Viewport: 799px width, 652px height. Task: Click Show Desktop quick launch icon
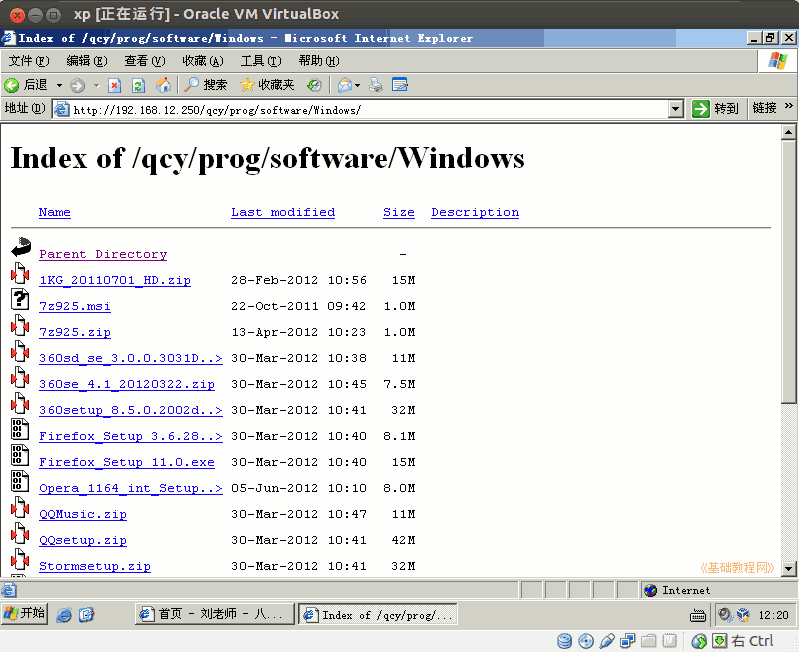coord(87,615)
